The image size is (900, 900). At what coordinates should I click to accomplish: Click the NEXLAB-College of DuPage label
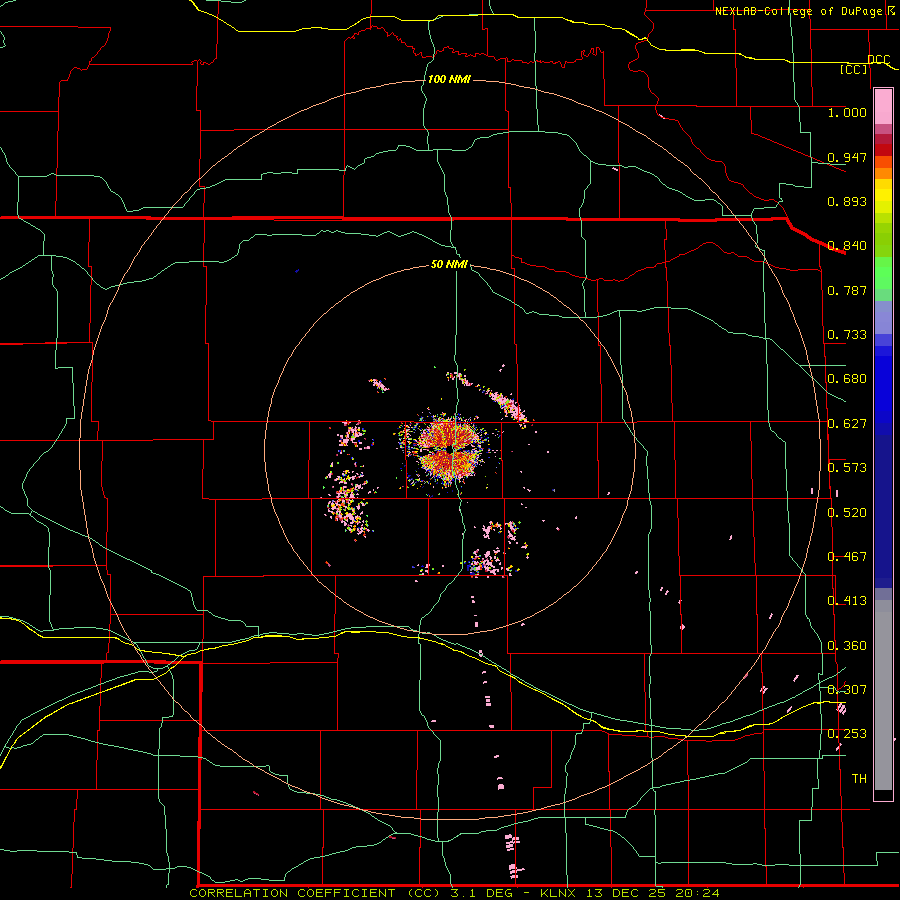pos(800,11)
